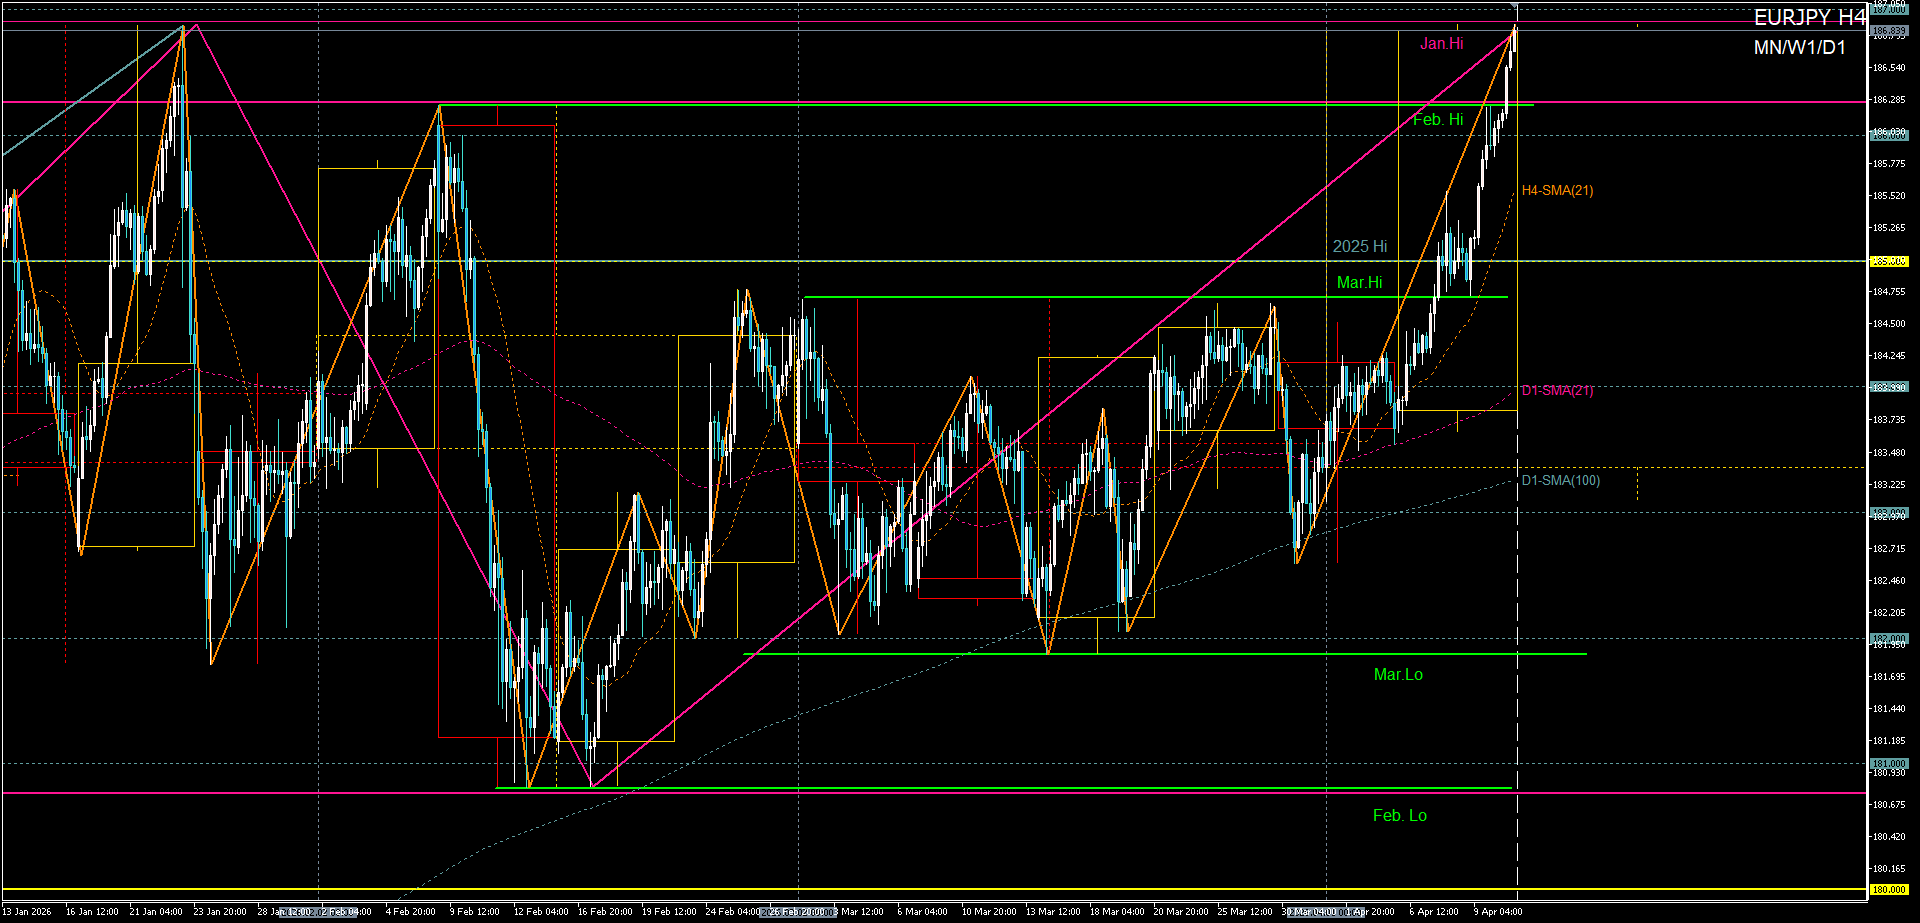This screenshot has height=923, width=1920.
Task: Click the 186.000 level tag on price axis
Action: pyautogui.click(x=1889, y=135)
